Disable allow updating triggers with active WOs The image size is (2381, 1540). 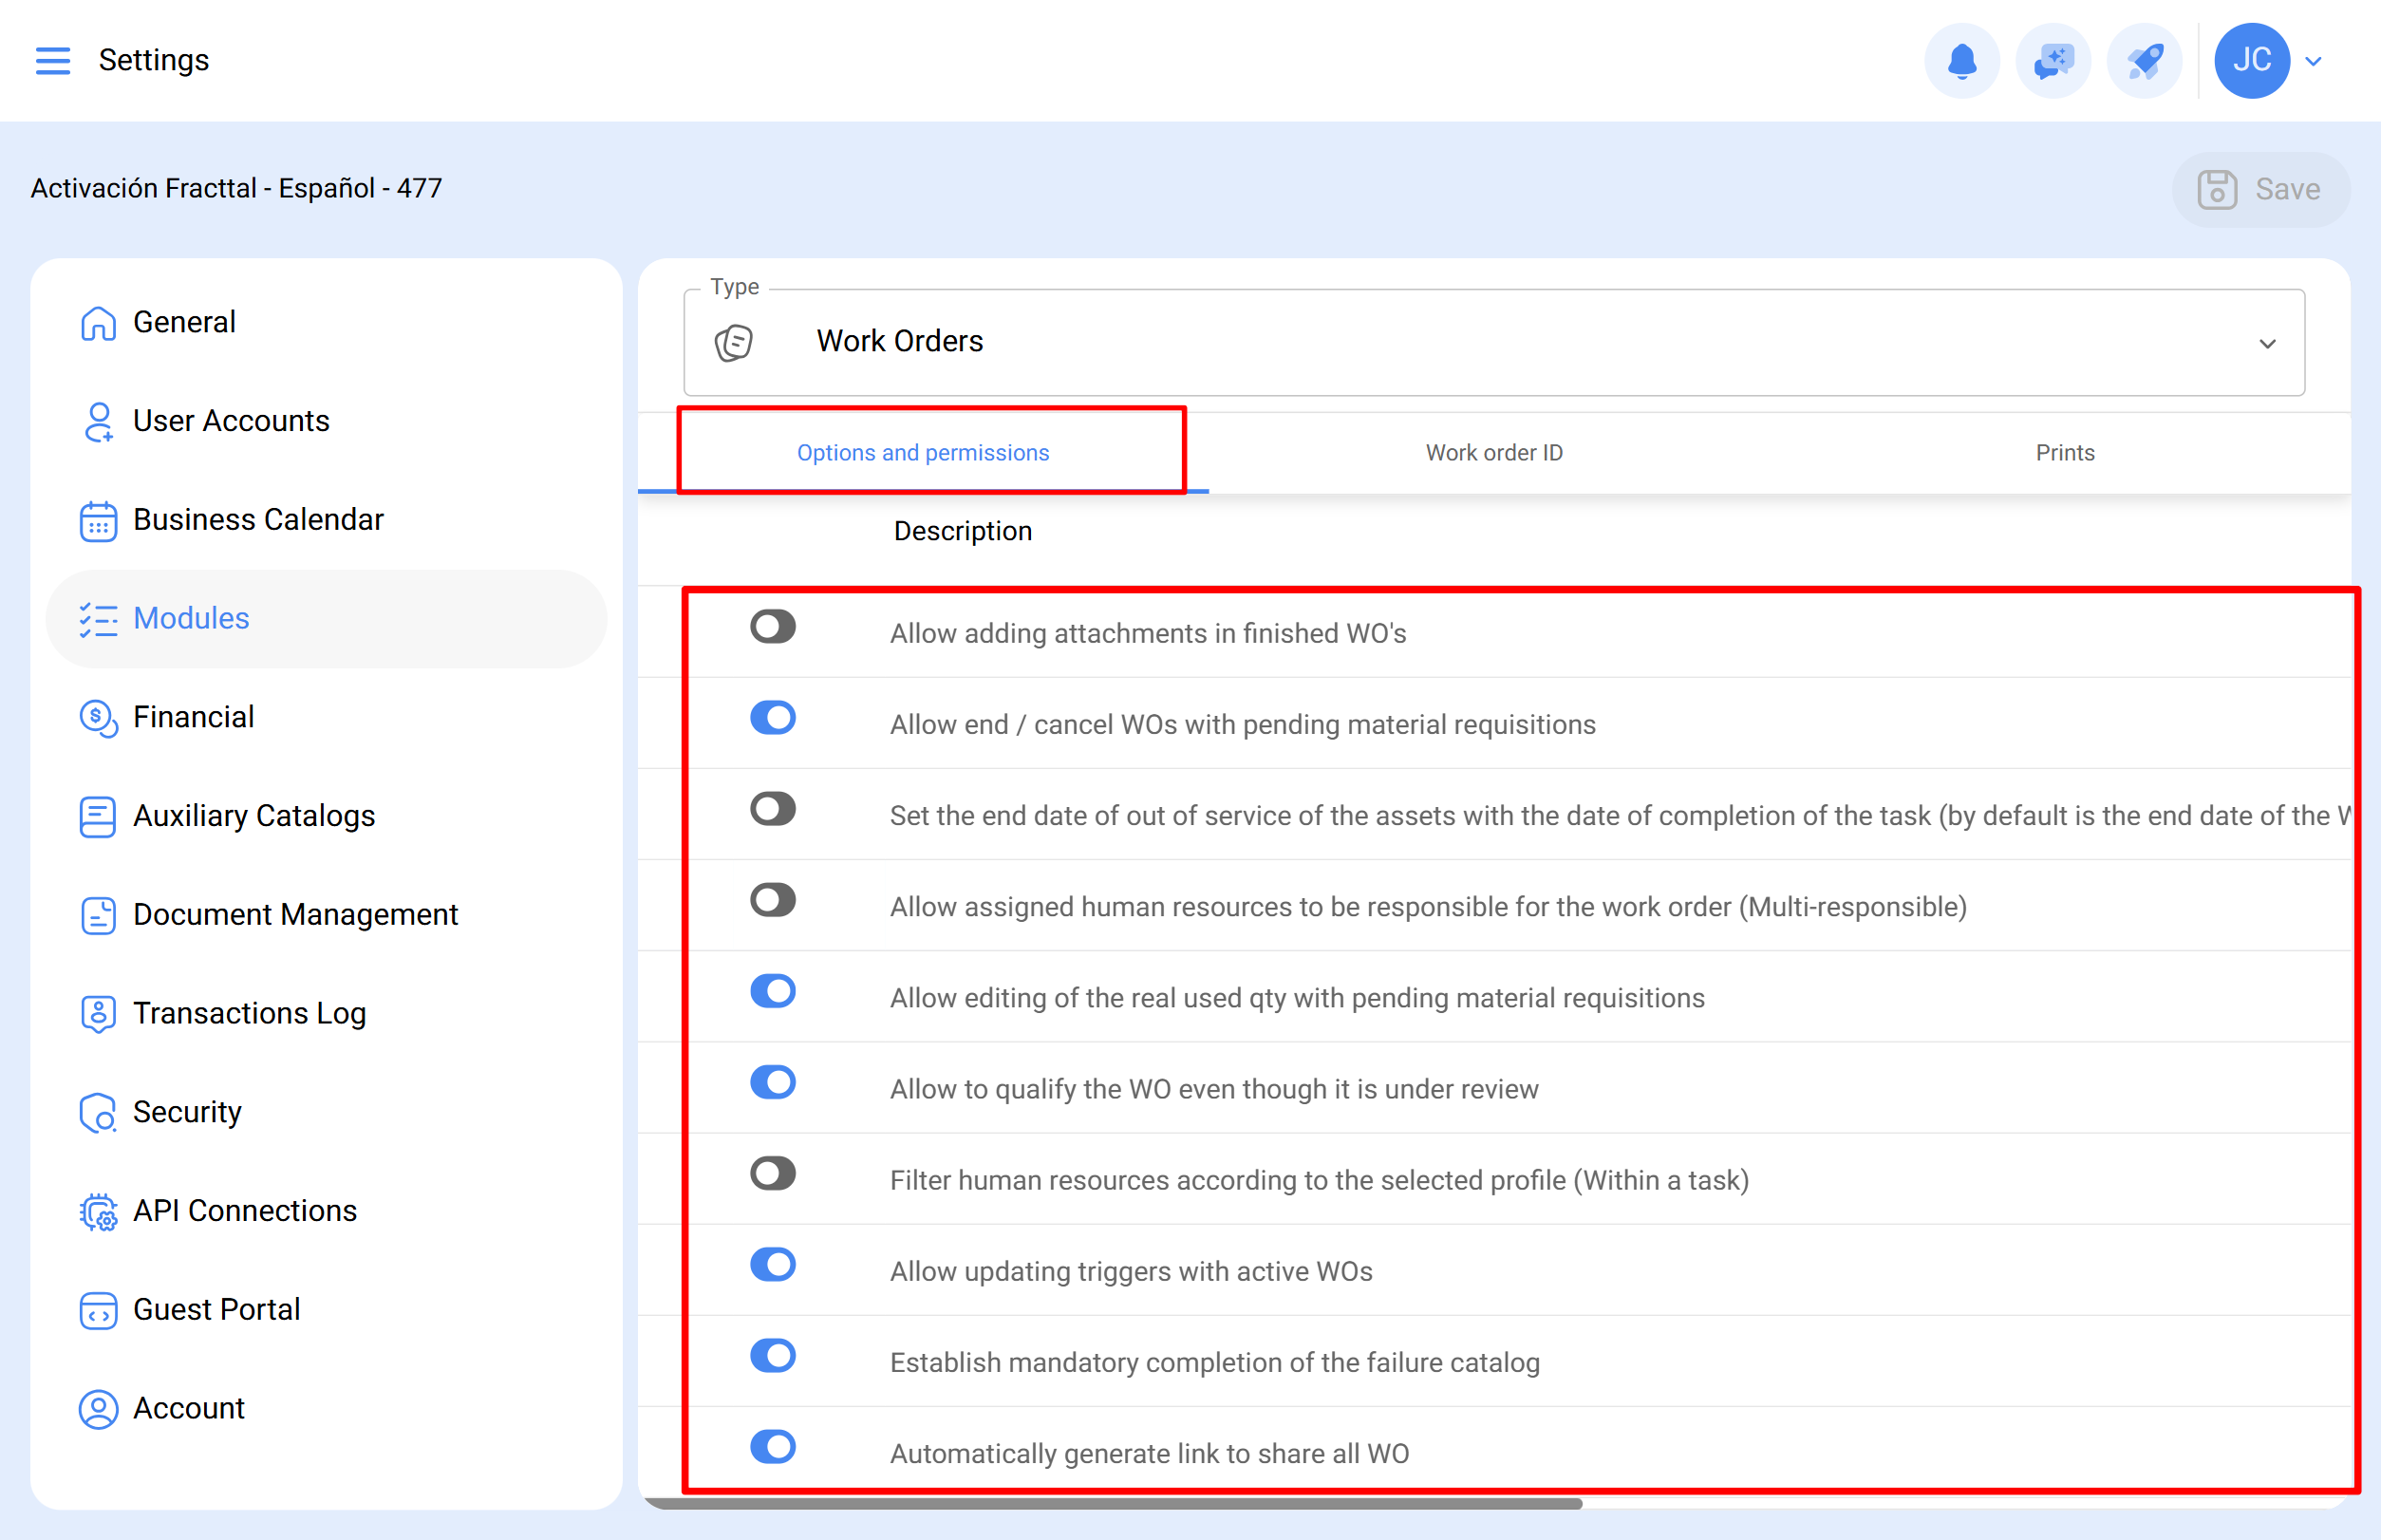click(773, 1264)
